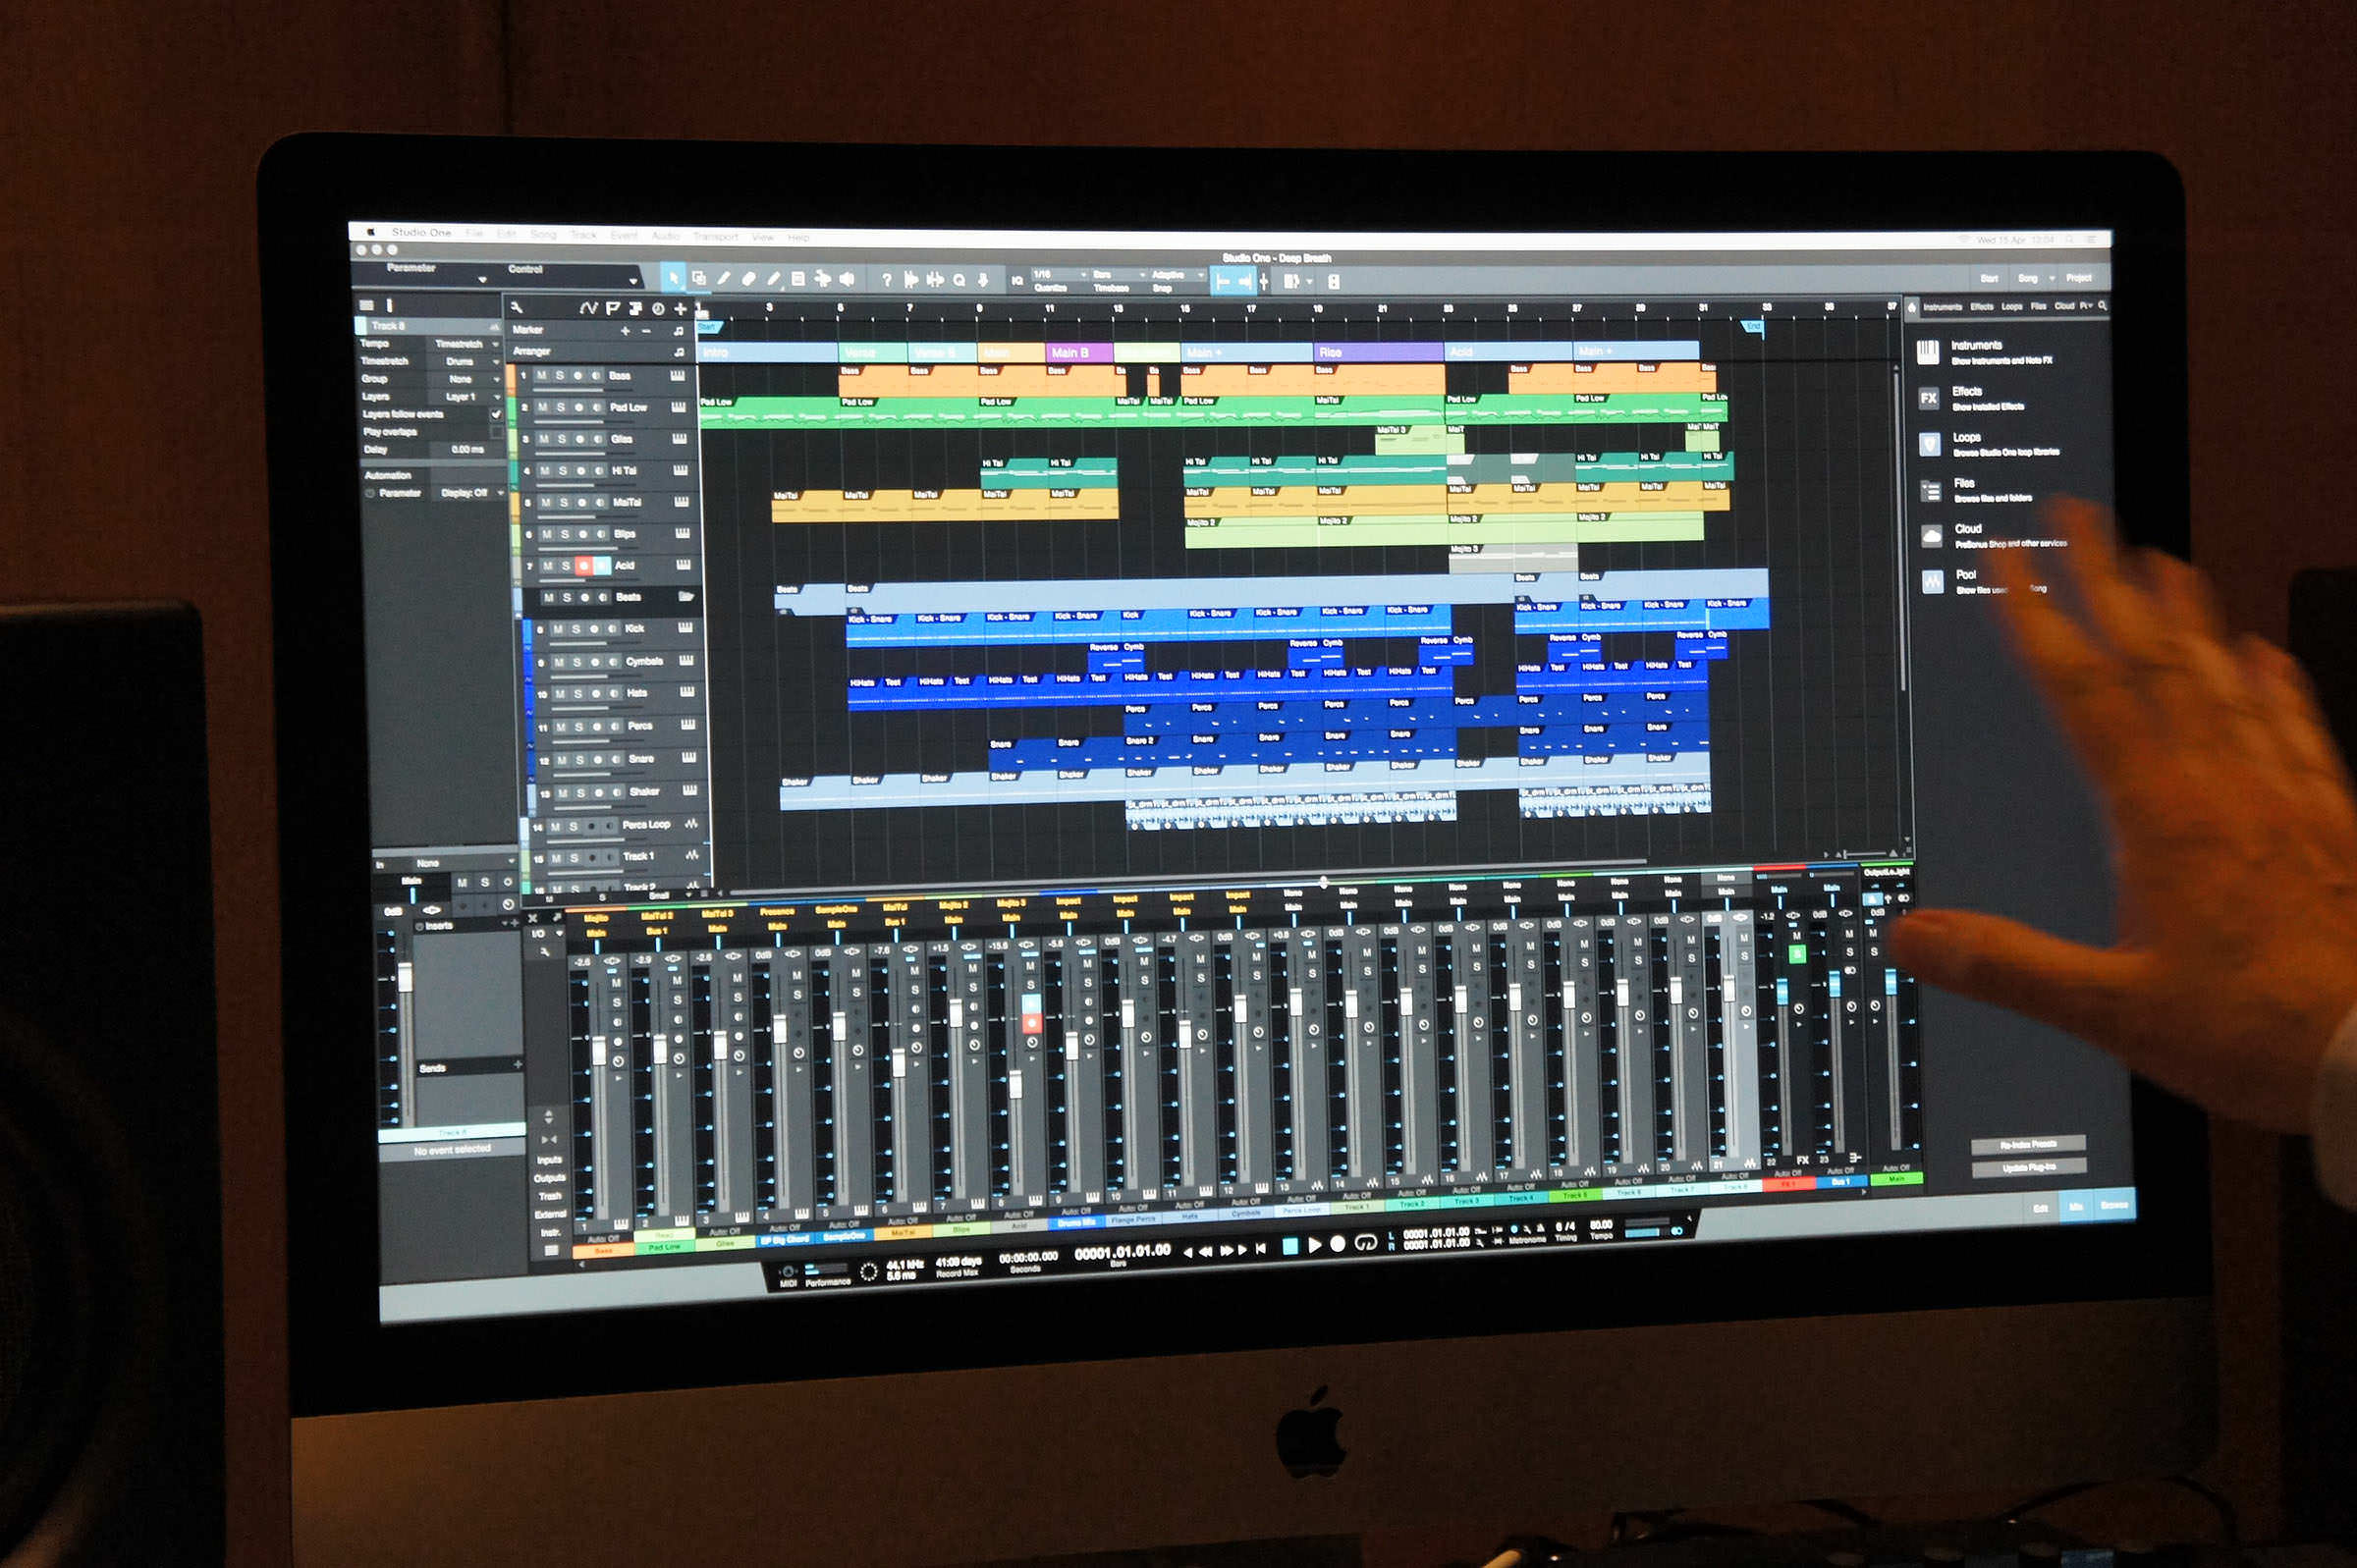Disable record arm on Acid track
Screen dimensions: 2357x1568
coord(584,565)
